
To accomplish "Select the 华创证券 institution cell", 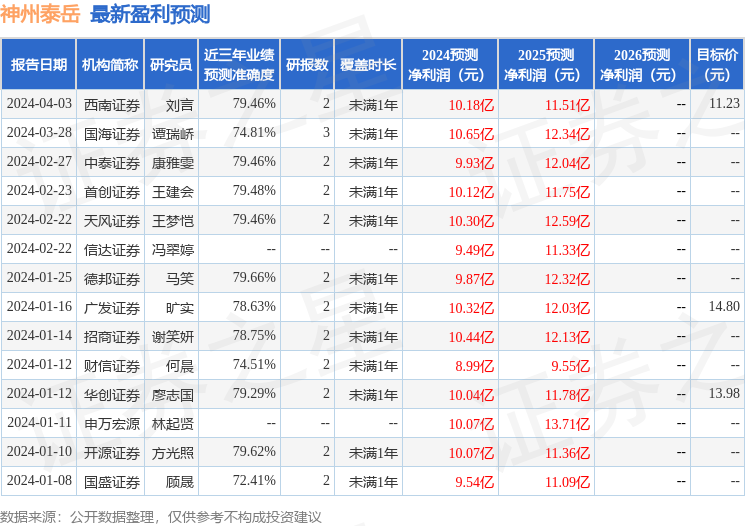I will (112, 395).
